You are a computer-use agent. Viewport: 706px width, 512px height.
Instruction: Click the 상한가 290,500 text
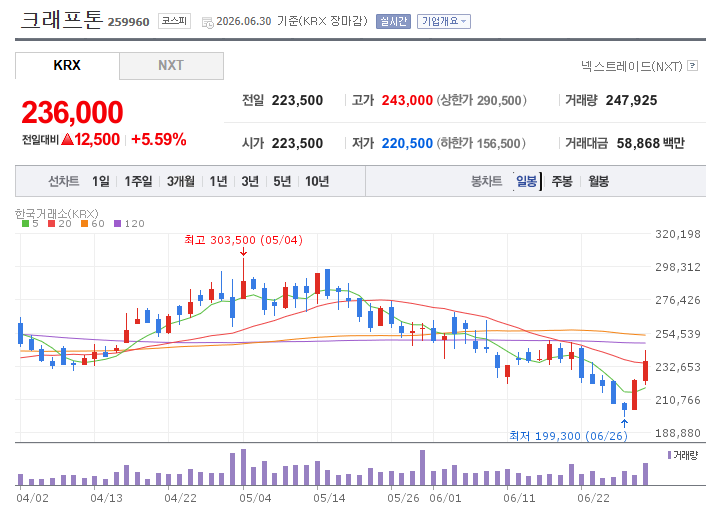(481, 100)
